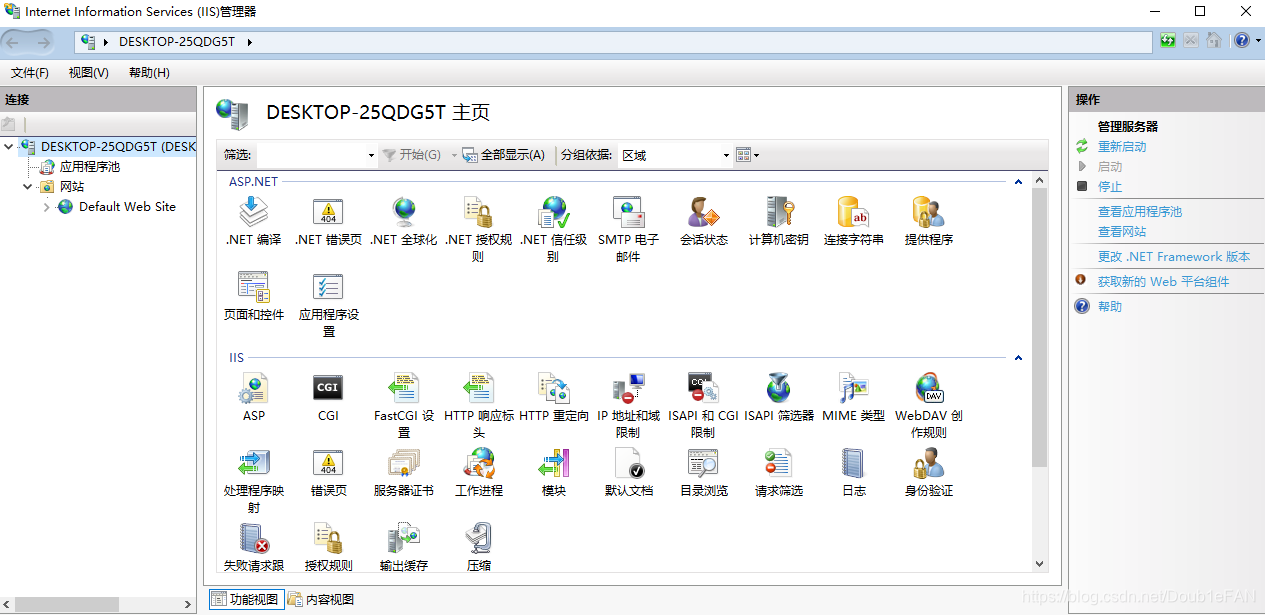
Task: Open 请求筛选 icon
Action: tap(778, 463)
